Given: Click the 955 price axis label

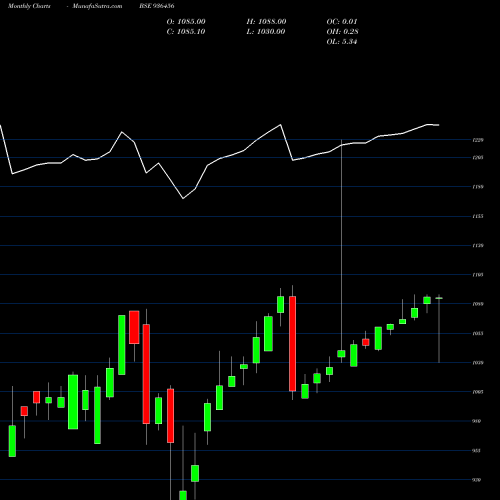Looking at the screenshot, I should tap(477, 451).
